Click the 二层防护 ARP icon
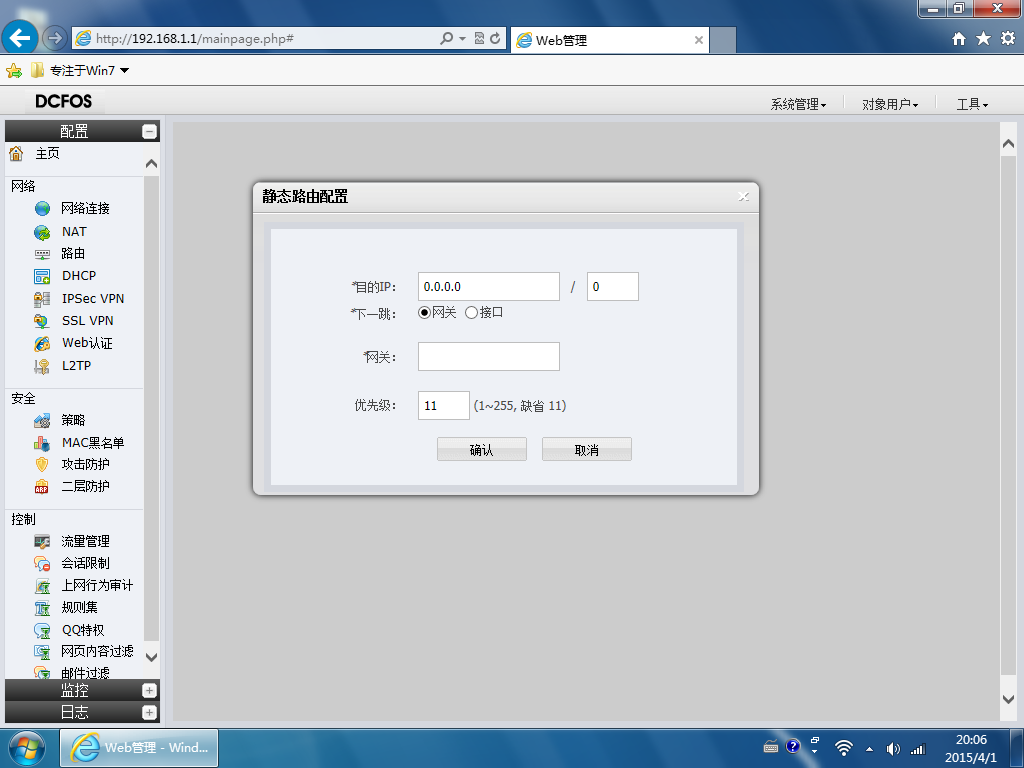The height and width of the screenshot is (768, 1024). (x=42, y=487)
